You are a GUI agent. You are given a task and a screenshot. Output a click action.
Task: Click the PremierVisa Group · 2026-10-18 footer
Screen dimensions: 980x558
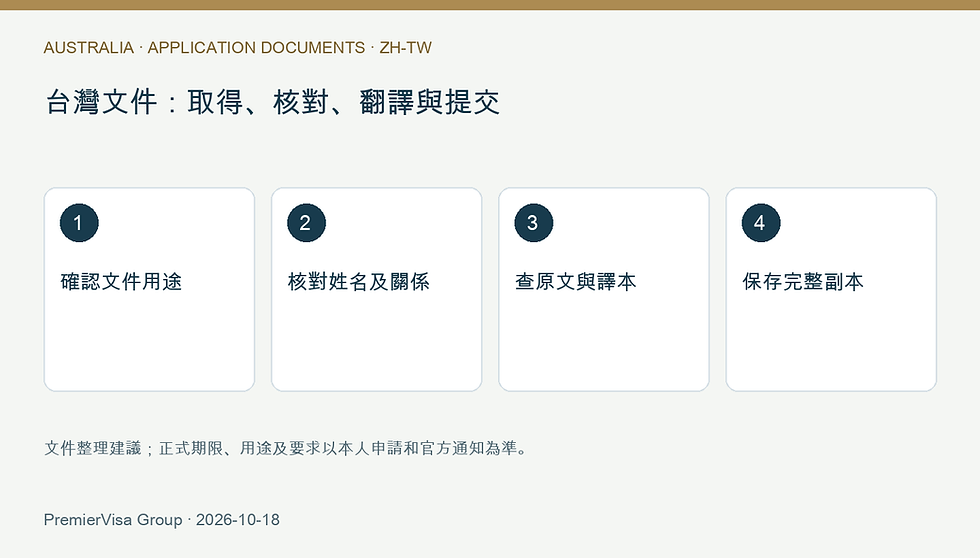162,519
